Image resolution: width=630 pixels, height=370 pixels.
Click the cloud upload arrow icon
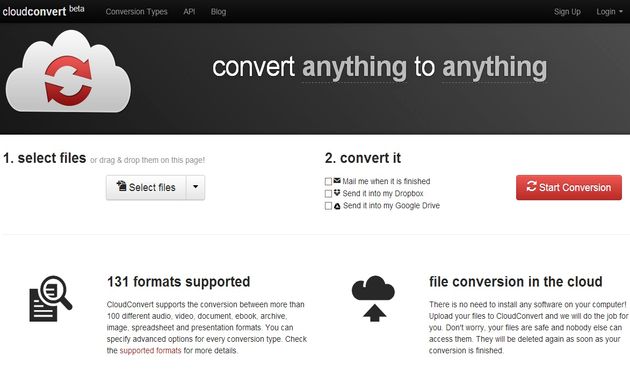pos(373,298)
